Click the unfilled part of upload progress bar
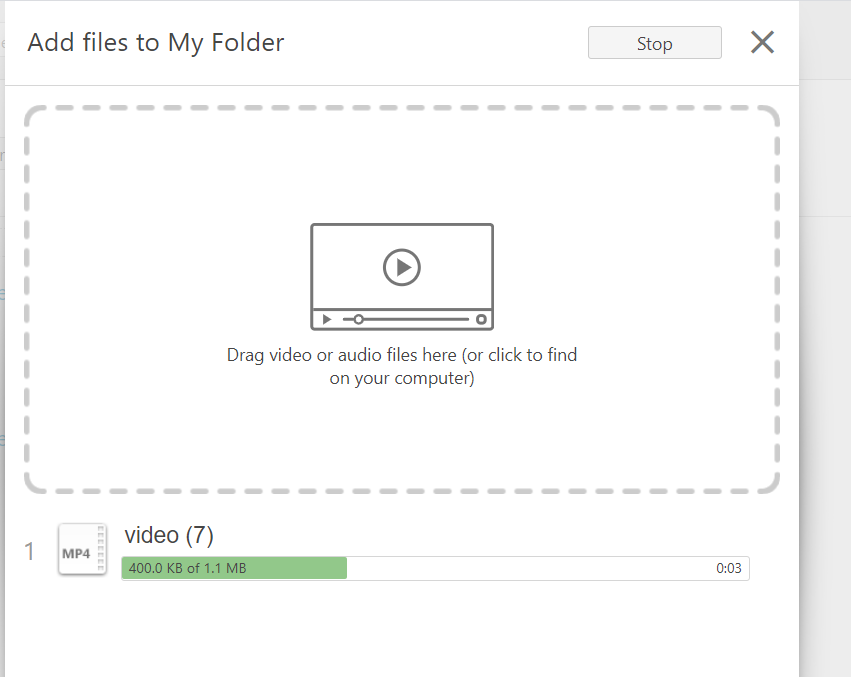The width and height of the screenshot is (851, 677). click(x=548, y=568)
